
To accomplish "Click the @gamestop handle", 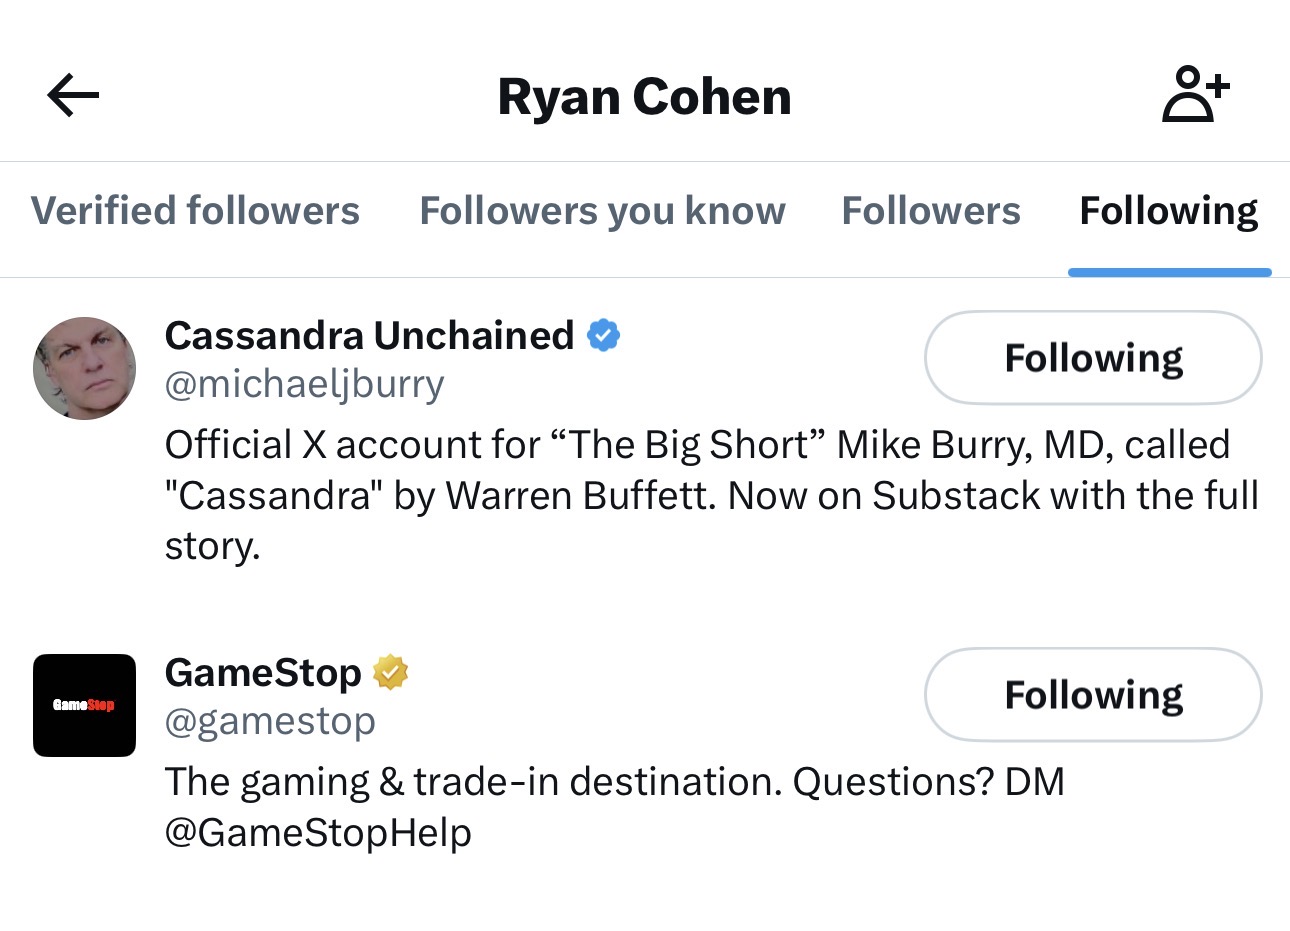I will 270,721.
